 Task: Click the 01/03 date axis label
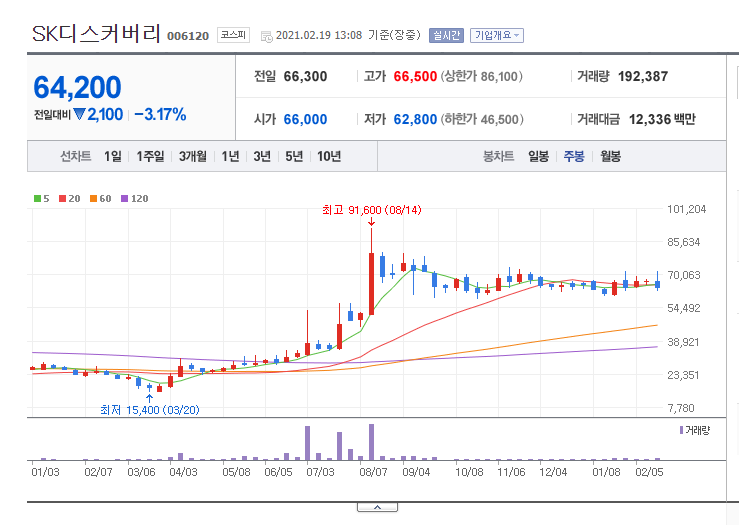pyautogui.click(x=46, y=472)
